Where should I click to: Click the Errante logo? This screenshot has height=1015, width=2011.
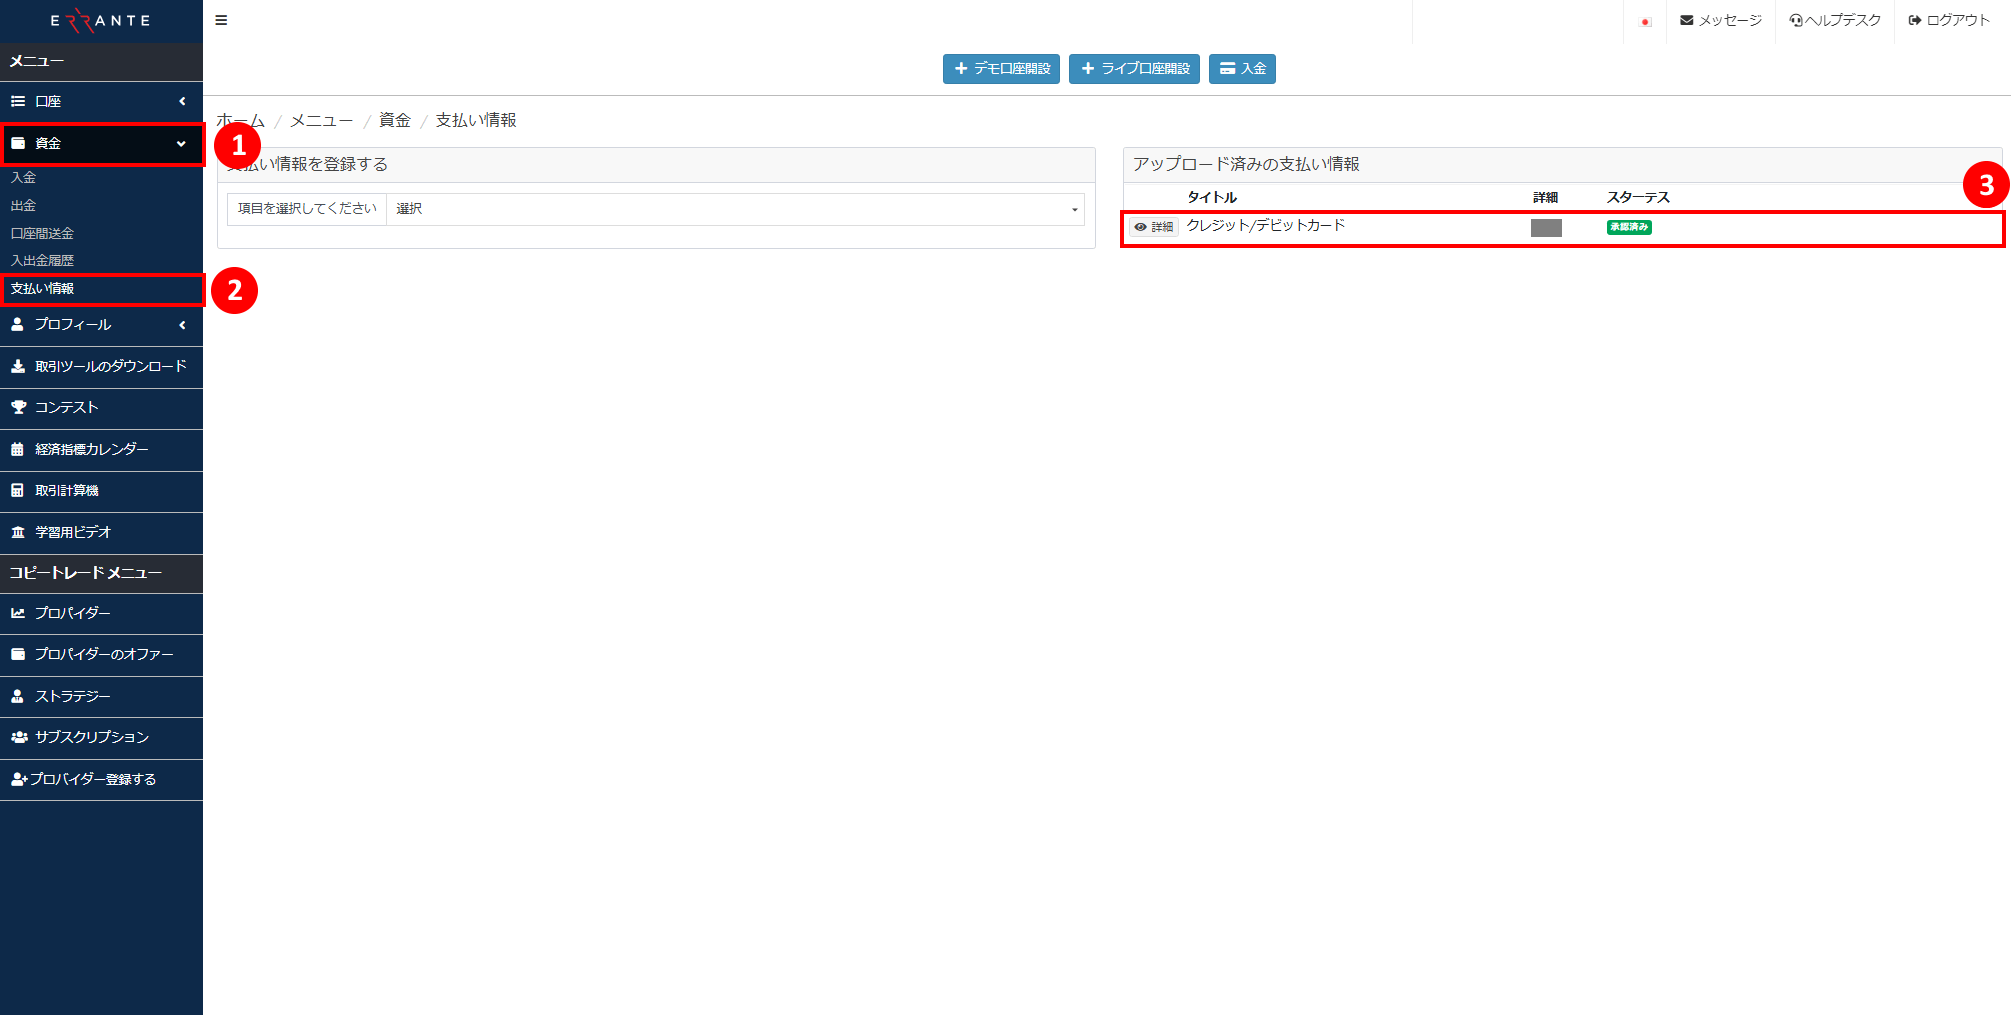[100, 21]
